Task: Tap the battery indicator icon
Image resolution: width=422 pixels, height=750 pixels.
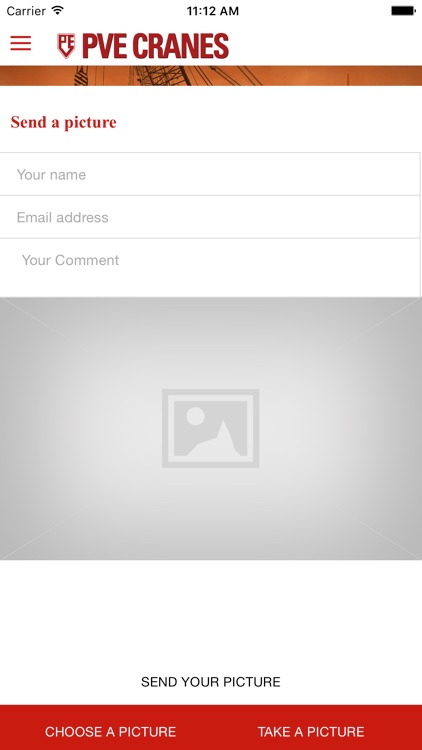Action: click(x=403, y=11)
